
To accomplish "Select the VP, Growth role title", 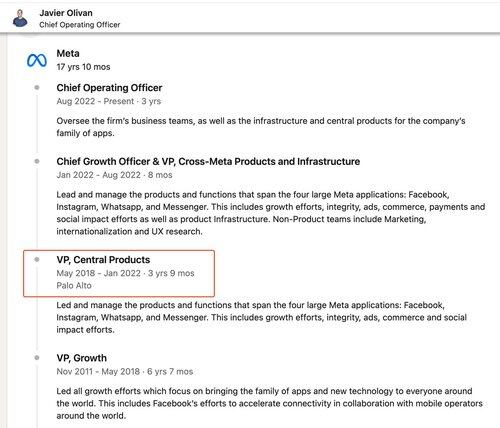I will (x=82, y=358).
